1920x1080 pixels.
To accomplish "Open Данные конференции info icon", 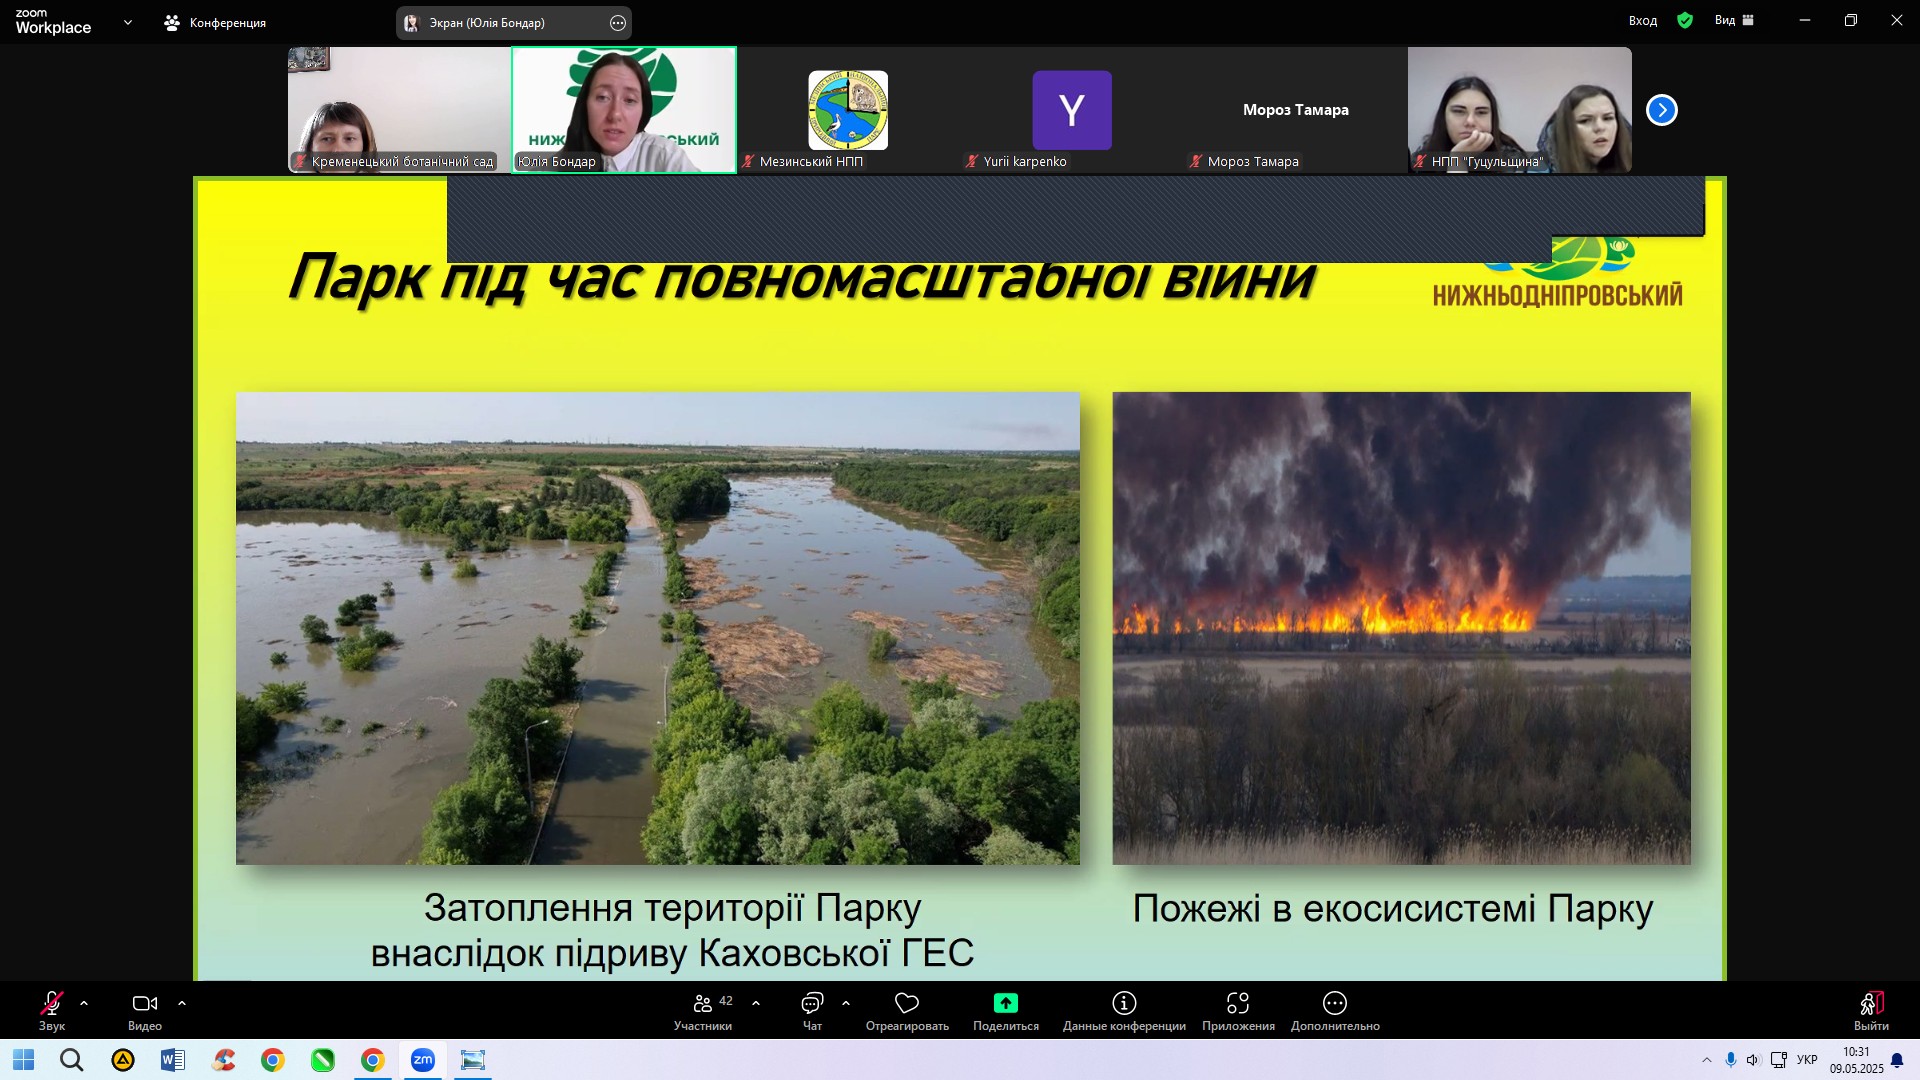I will 1124,1003.
